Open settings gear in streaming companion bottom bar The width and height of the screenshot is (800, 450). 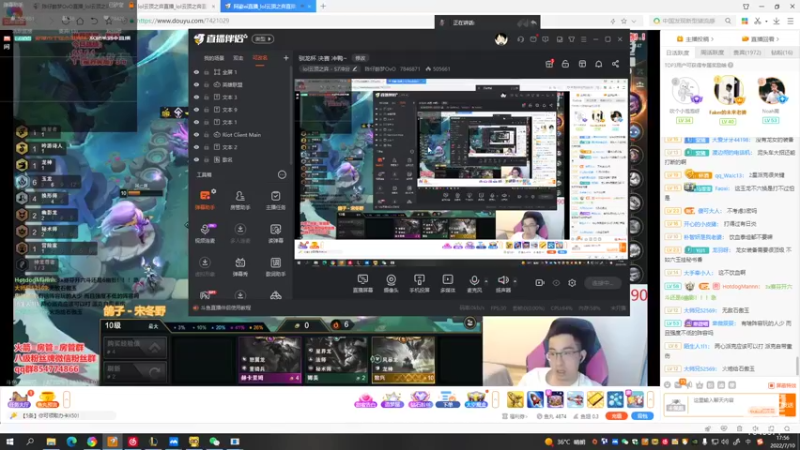tap(572, 283)
